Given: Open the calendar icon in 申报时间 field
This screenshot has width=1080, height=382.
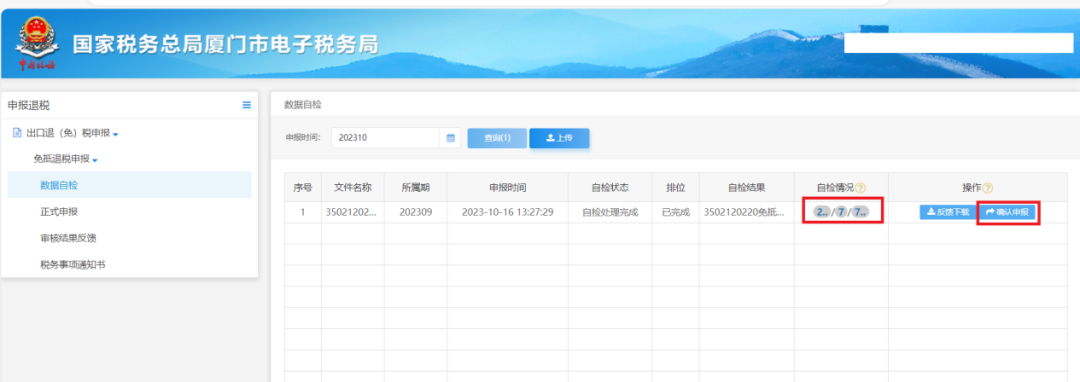Looking at the screenshot, I should pyautogui.click(x=450, y=138).
